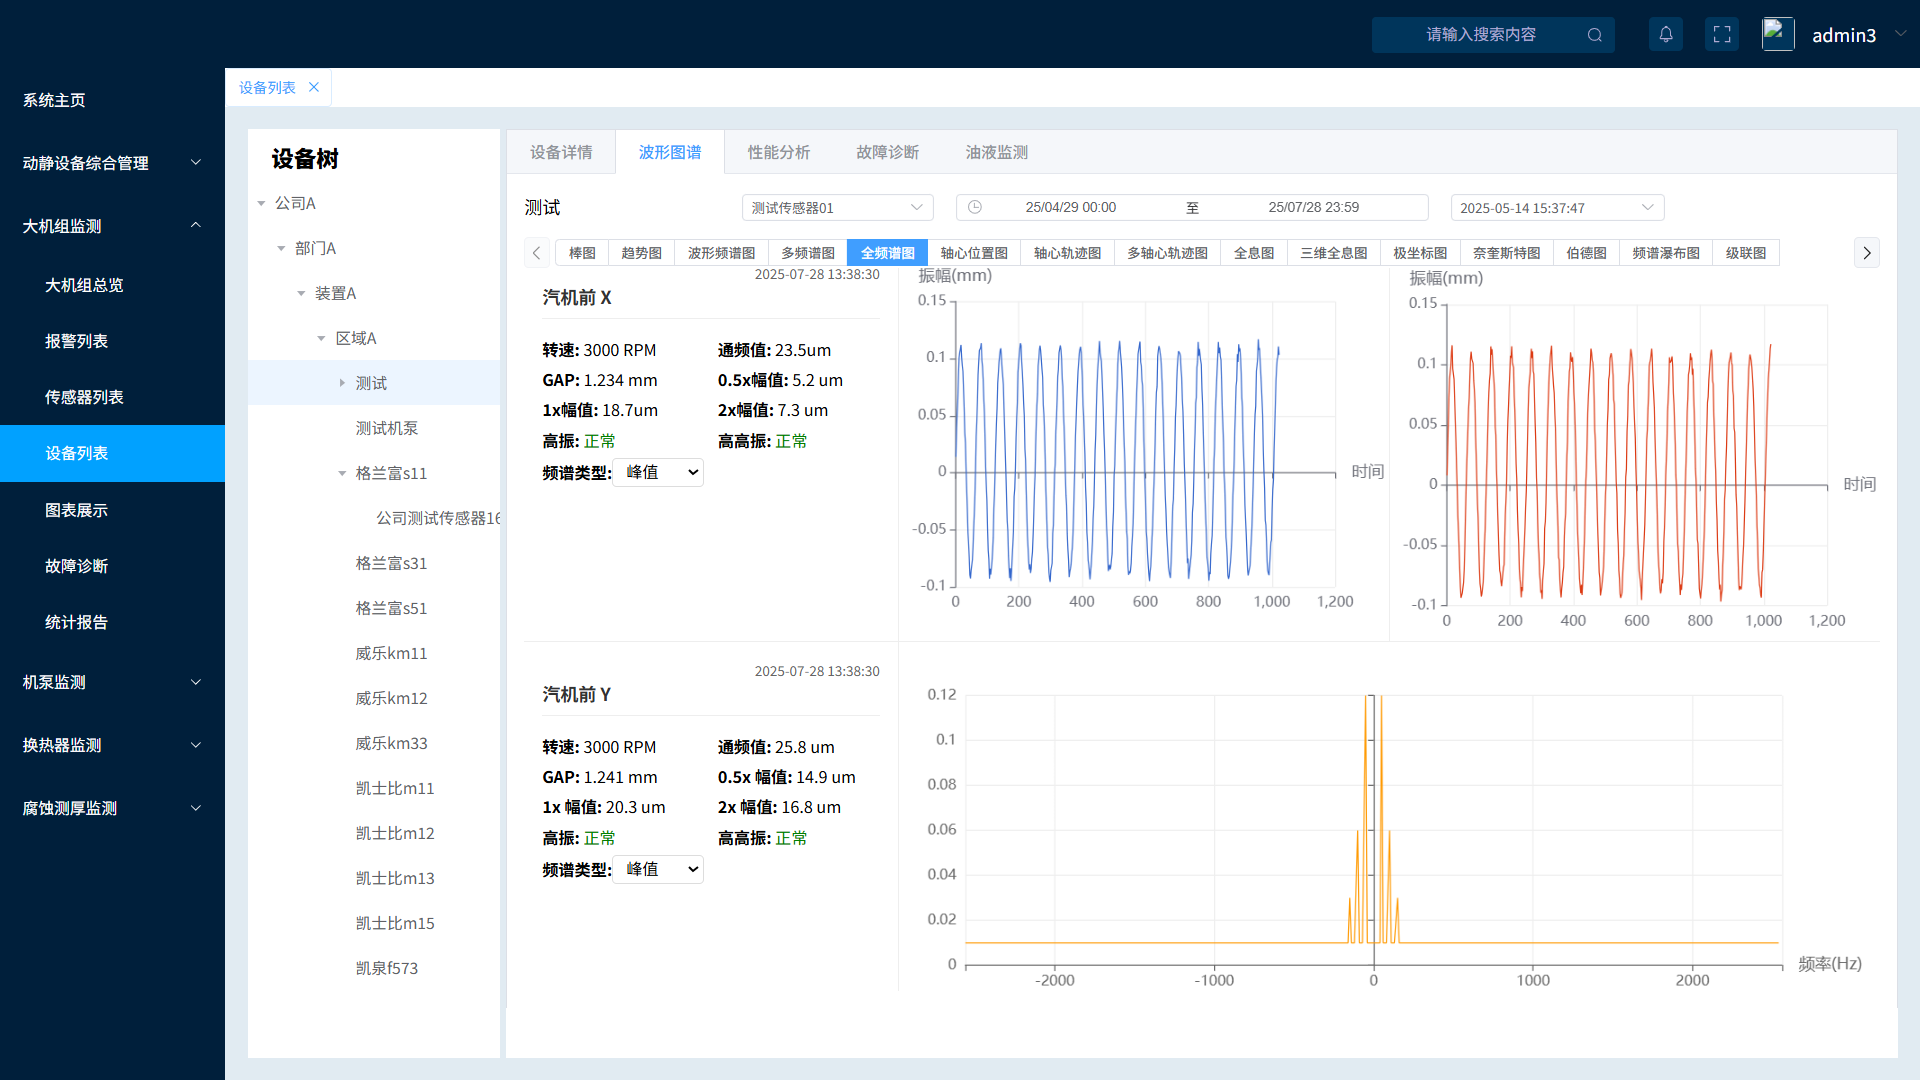Select 威乐km11 in the device tree
The height and width of the screenshot is (1080, 1920).
[x=391, y=653]
